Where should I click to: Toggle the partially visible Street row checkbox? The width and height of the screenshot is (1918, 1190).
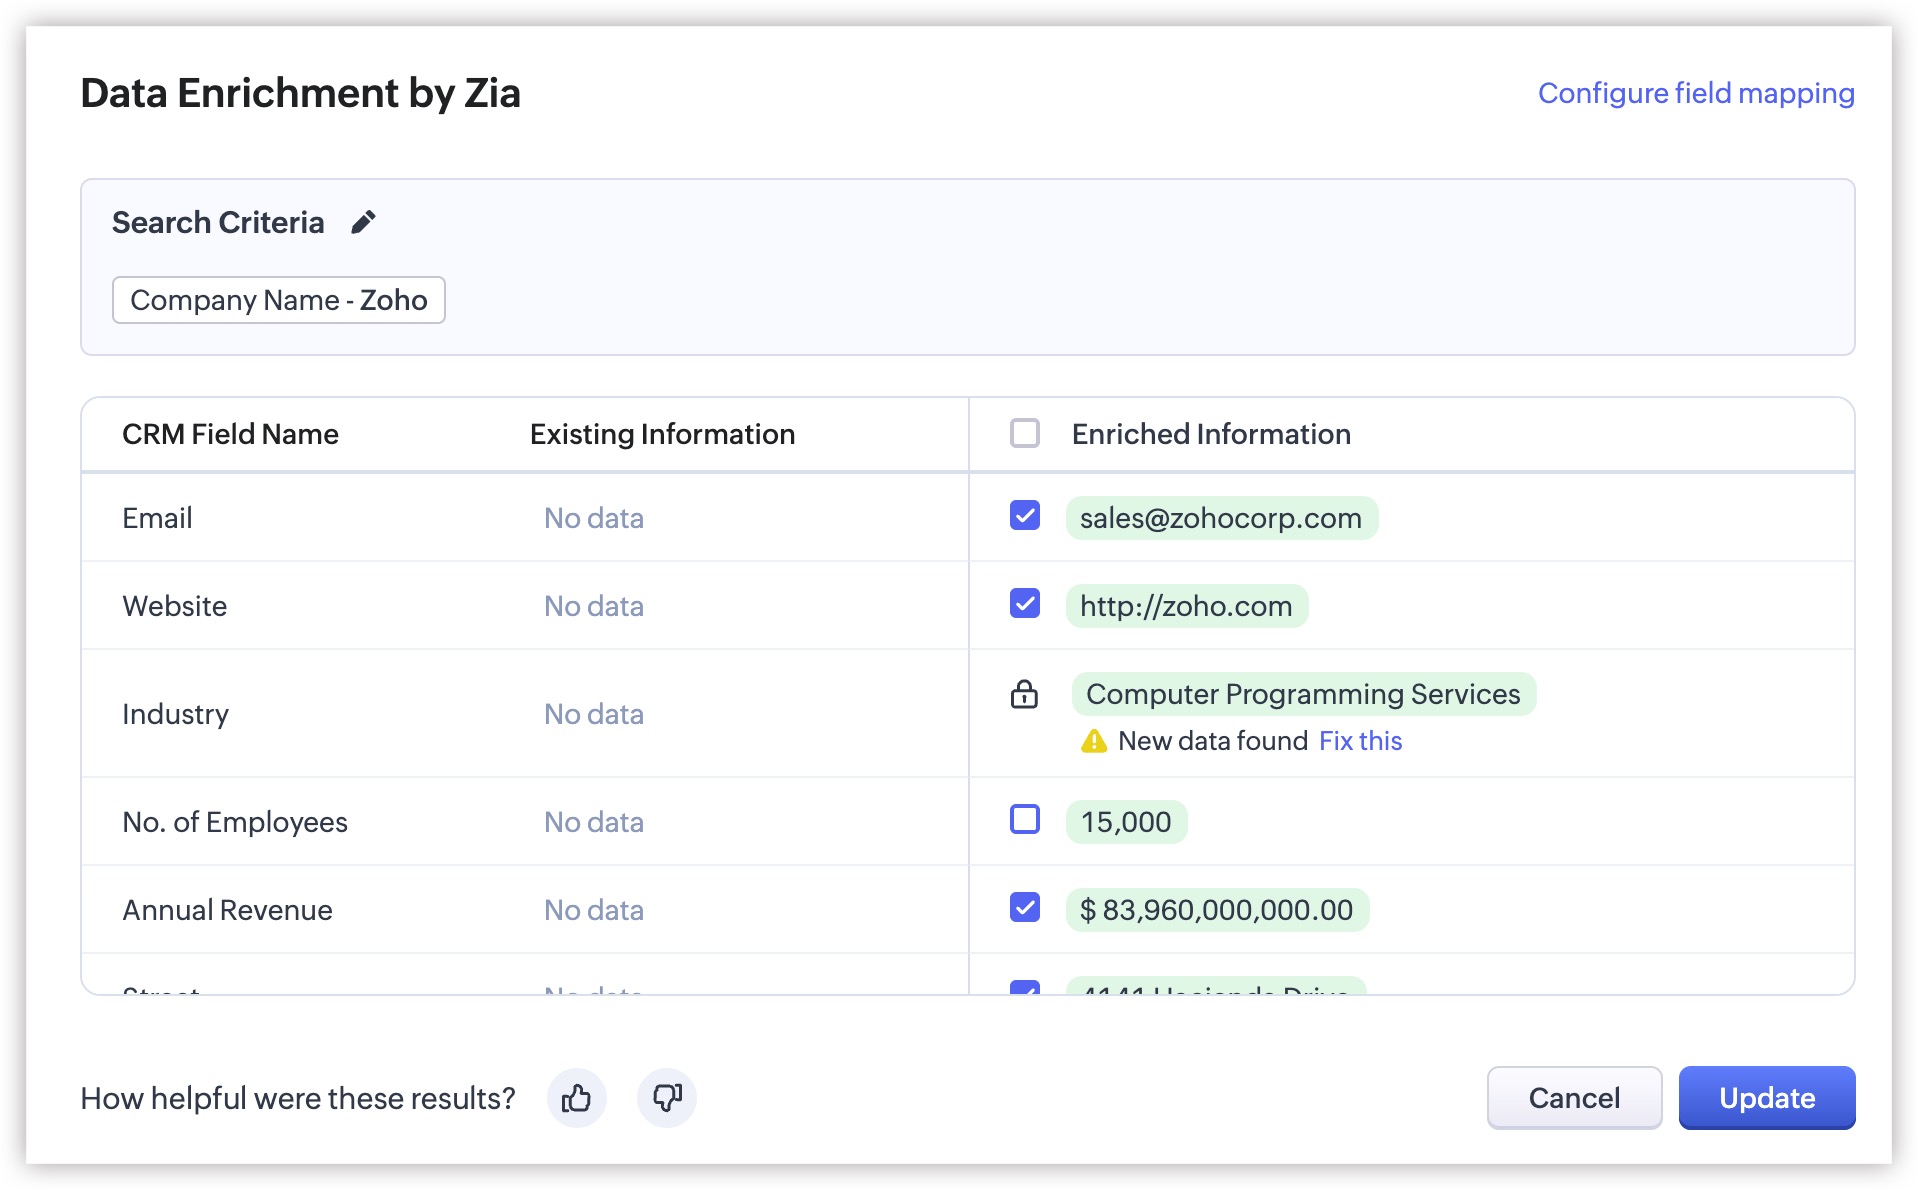1024,988
